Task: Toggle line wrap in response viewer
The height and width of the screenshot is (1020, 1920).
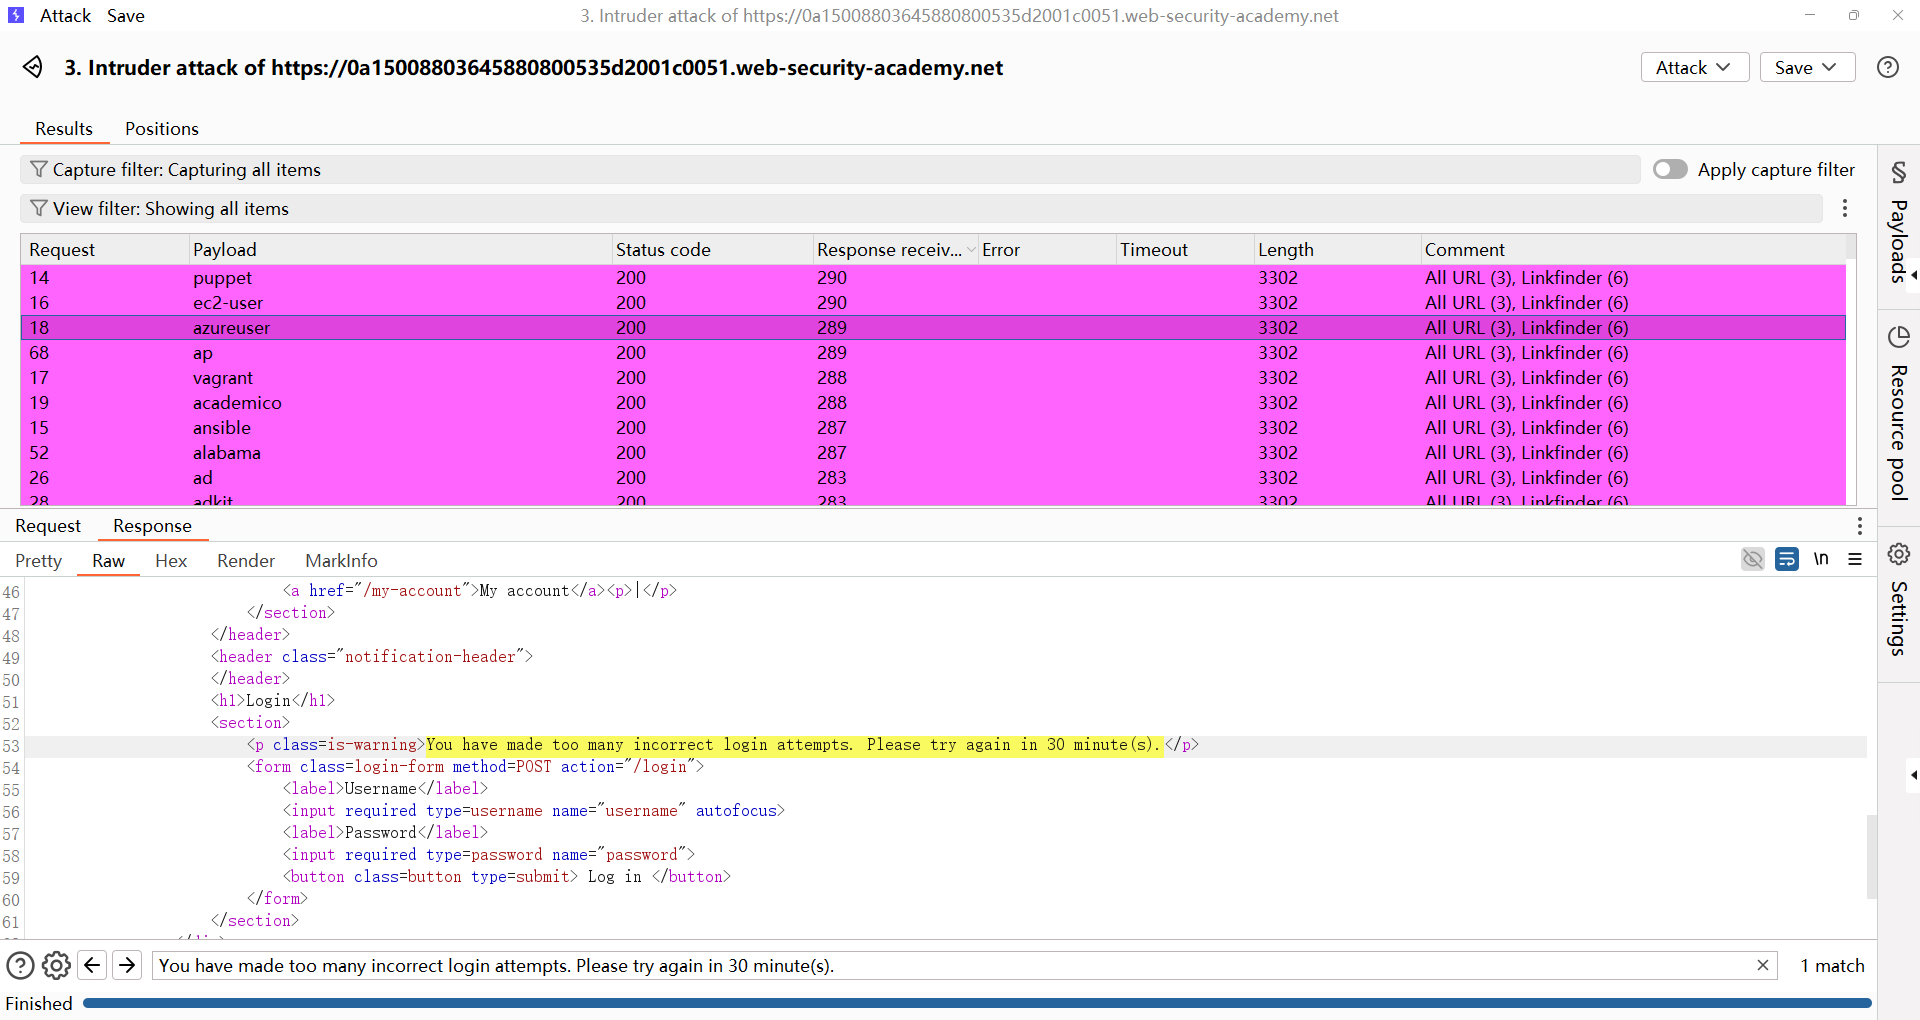Action: [1786, 559]
